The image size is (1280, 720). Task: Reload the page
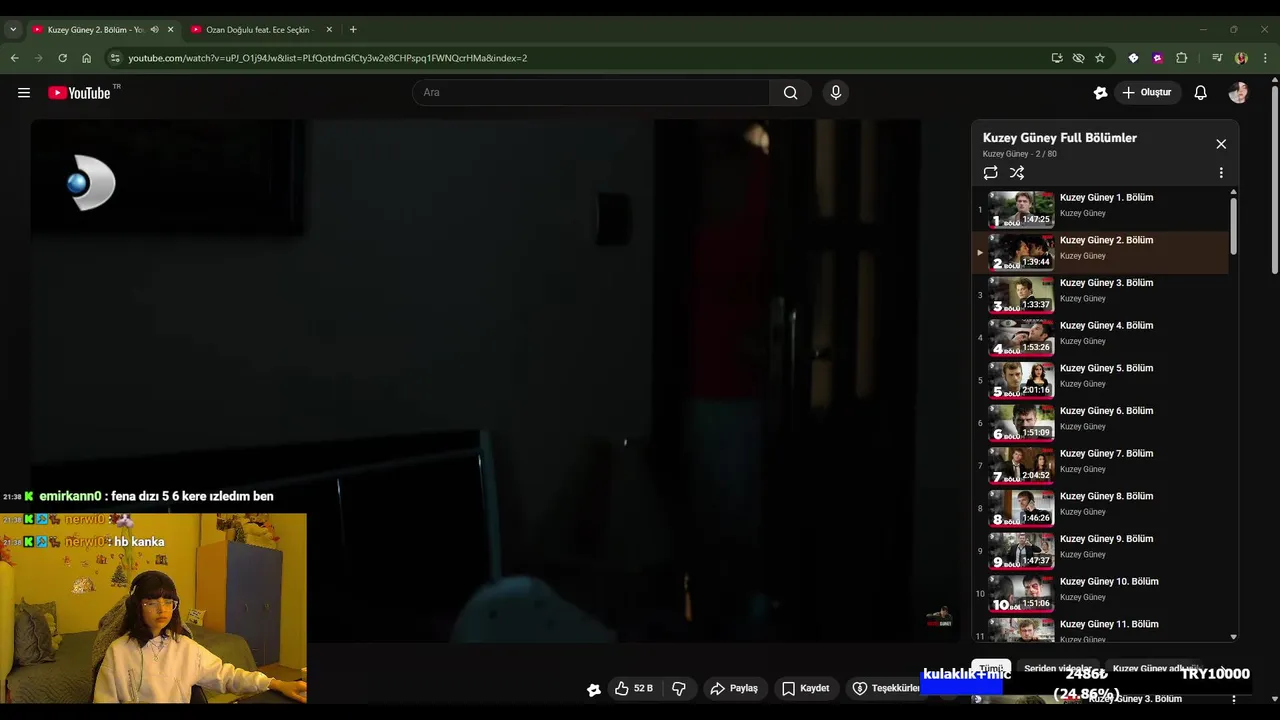tap(62, 58)
